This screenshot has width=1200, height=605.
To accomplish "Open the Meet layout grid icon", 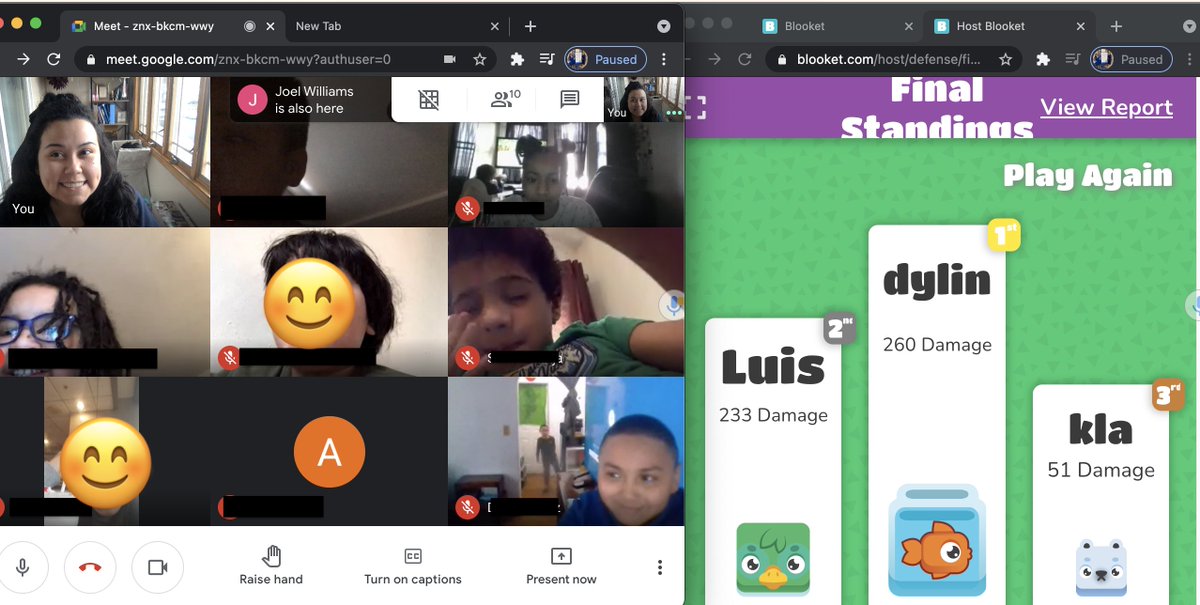I will pos(429,99).
